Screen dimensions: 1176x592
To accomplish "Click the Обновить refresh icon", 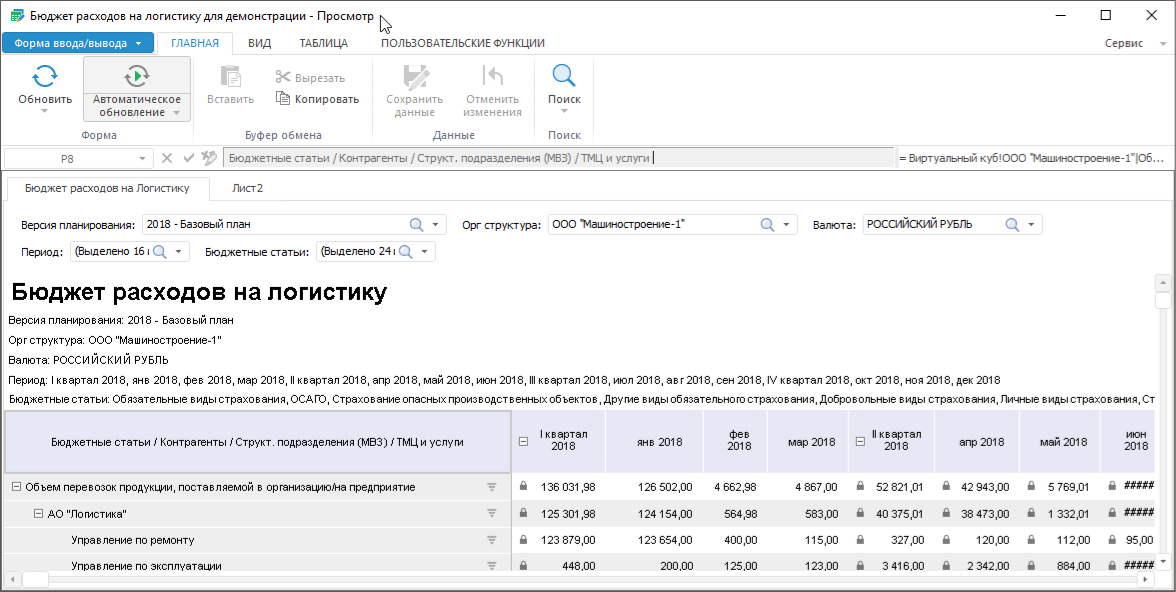I will 45,77.
